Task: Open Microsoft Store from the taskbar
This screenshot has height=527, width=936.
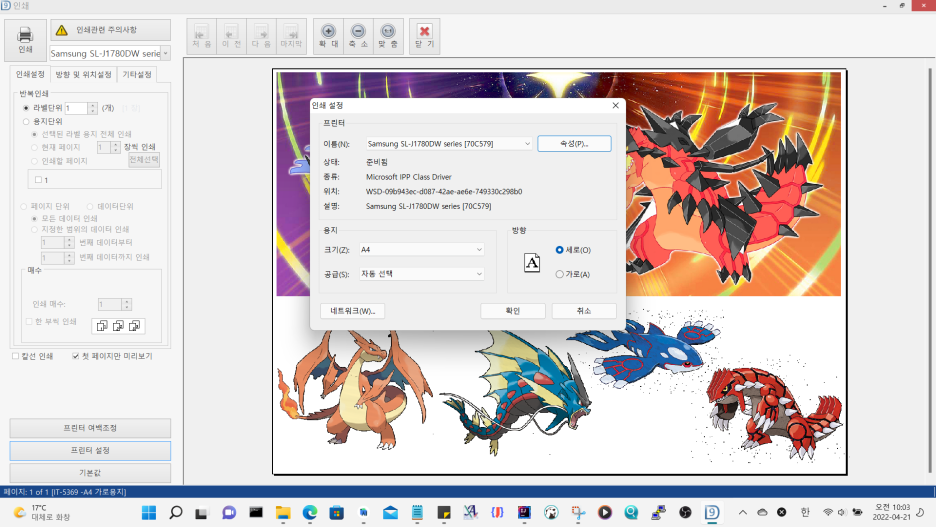Action: pyautogui.click(x=337, y=512)
